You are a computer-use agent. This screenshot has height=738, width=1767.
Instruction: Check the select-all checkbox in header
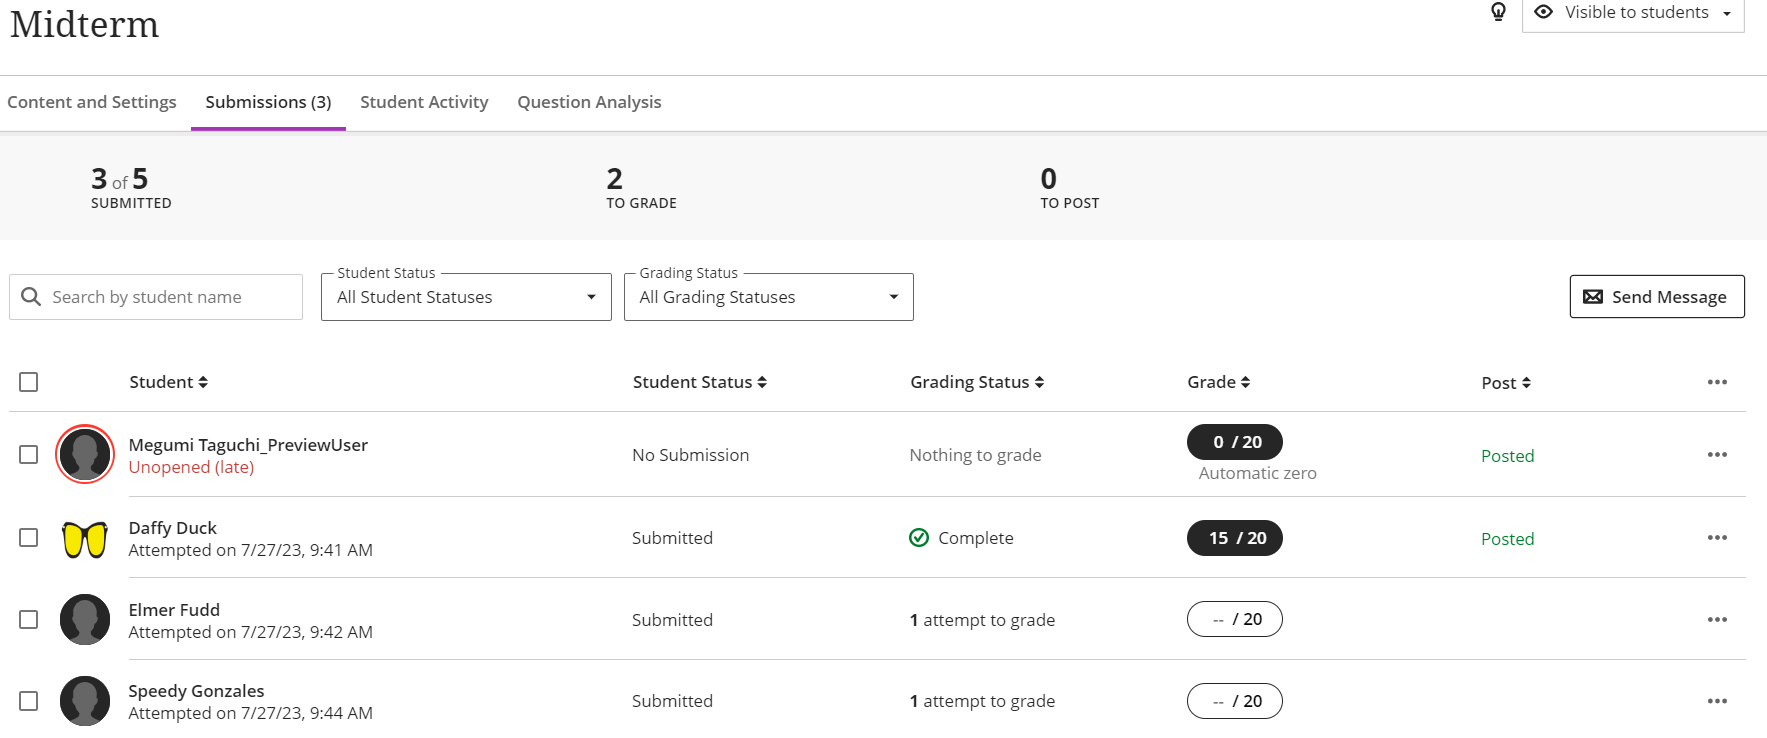point(29,382)
